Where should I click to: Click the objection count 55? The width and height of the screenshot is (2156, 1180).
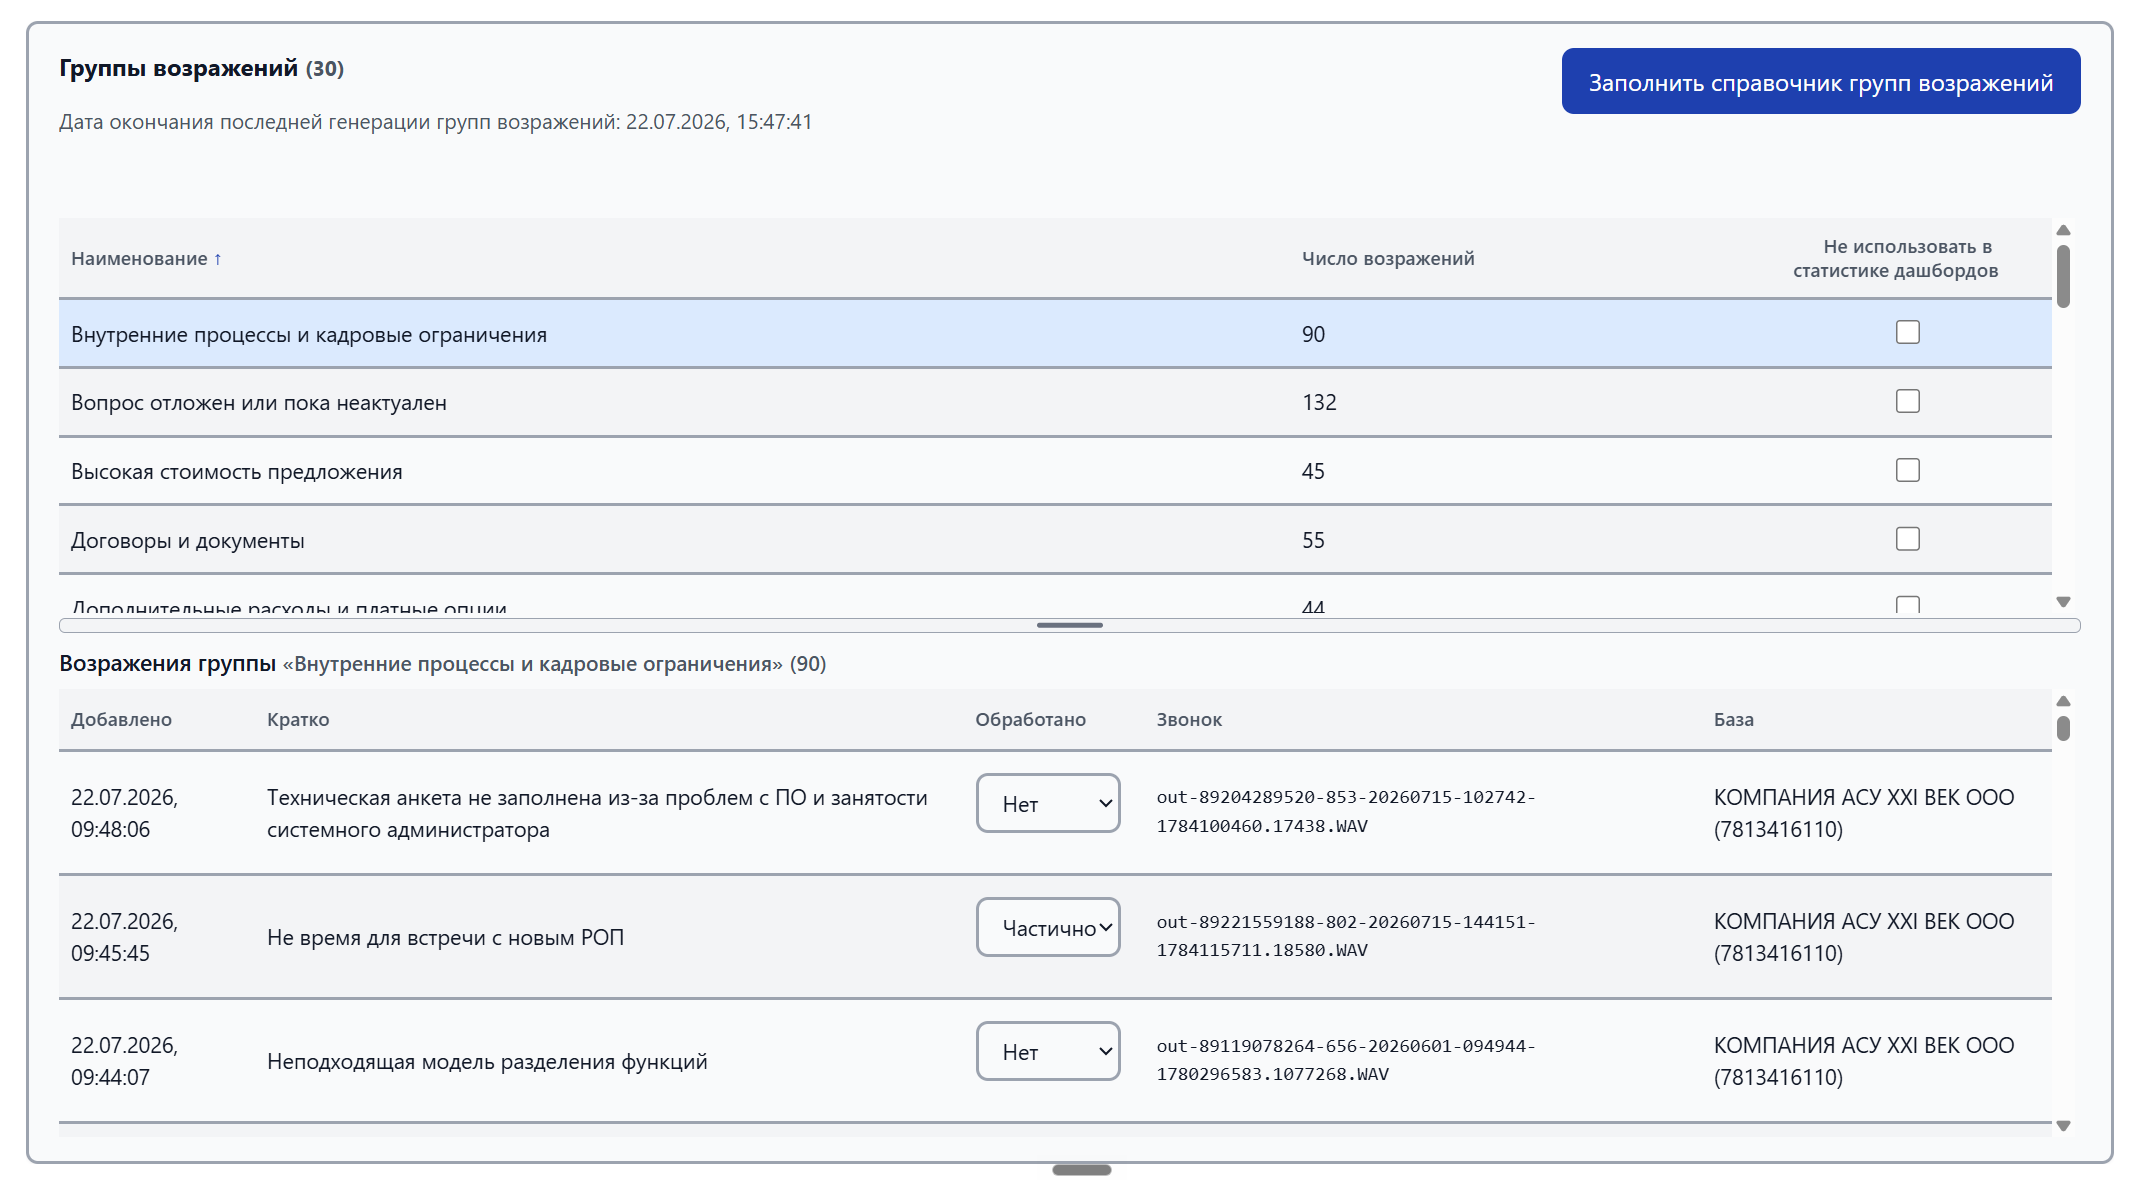[1313, 540]
